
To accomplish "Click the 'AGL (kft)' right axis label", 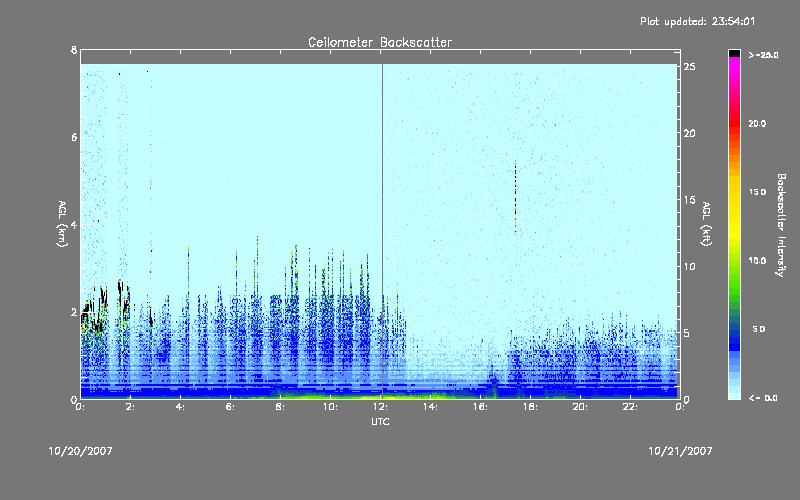I will (x=706, y=224).
